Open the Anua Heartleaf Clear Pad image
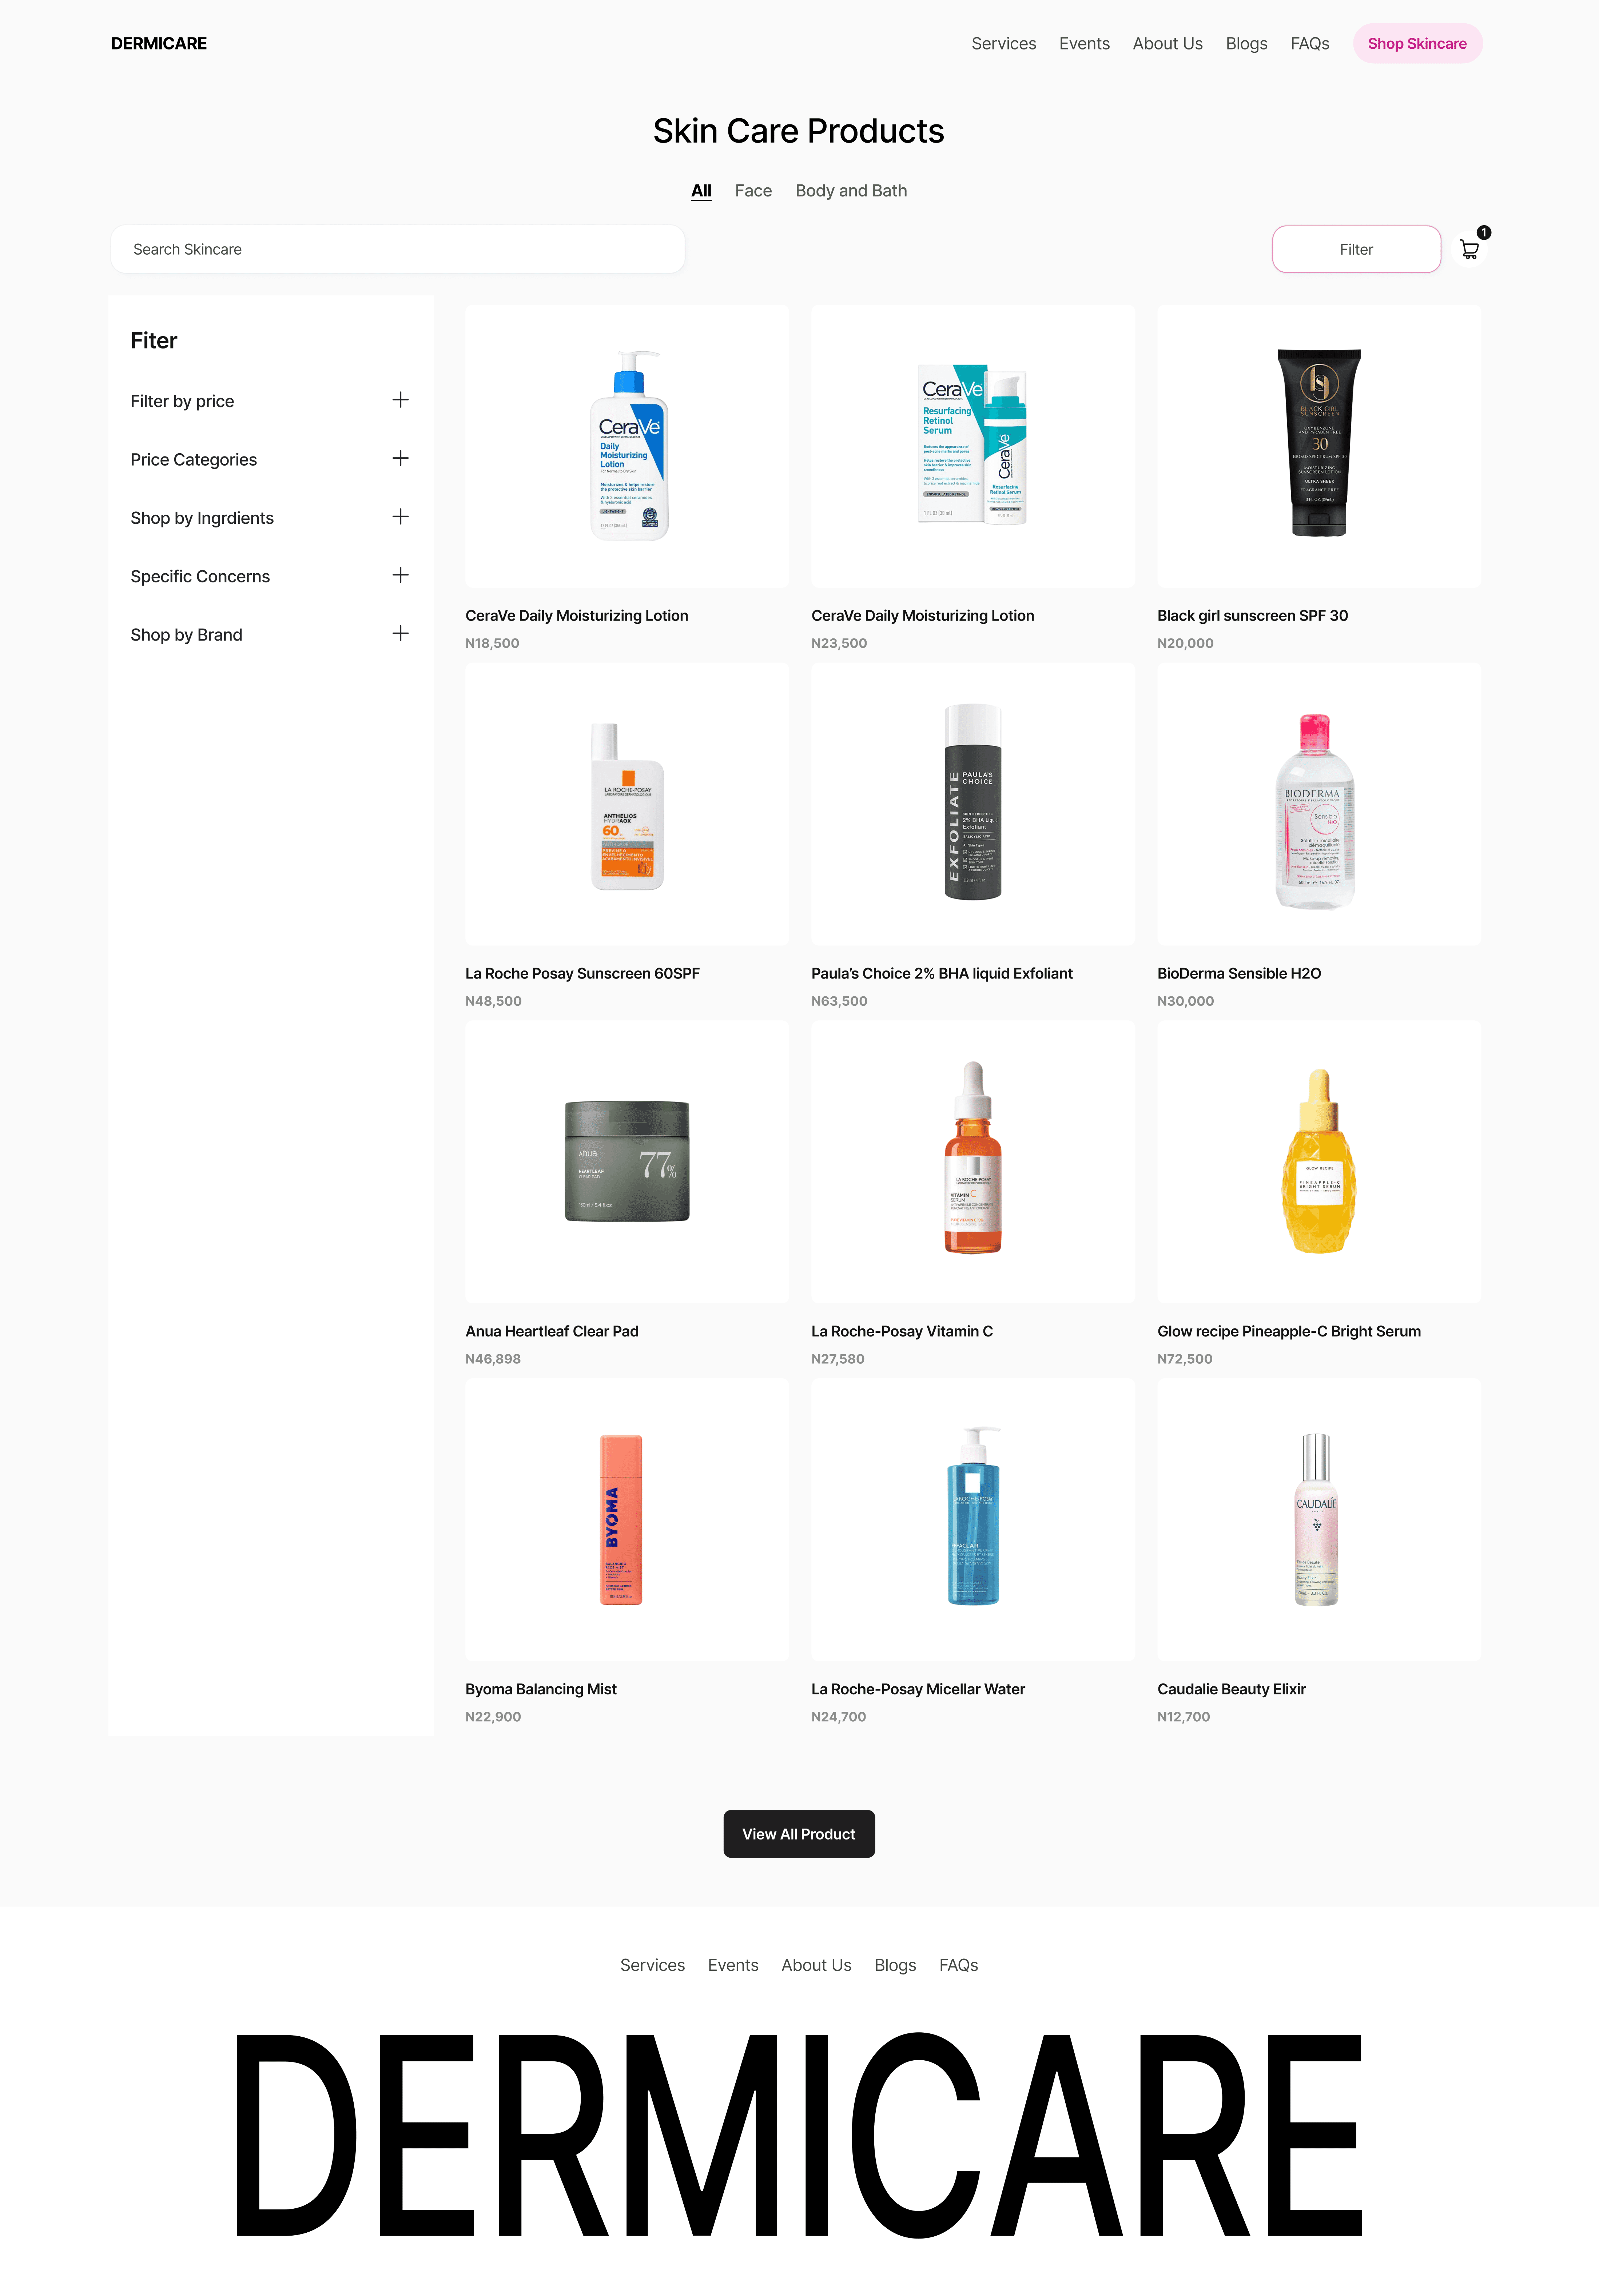 click(627, 1162)
